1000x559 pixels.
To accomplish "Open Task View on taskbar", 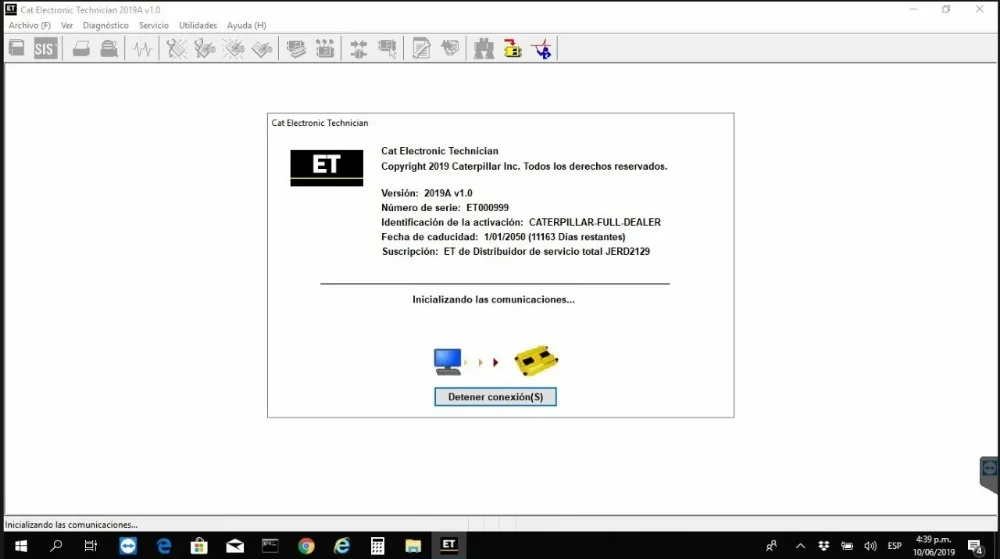I will tap(91, 546).
